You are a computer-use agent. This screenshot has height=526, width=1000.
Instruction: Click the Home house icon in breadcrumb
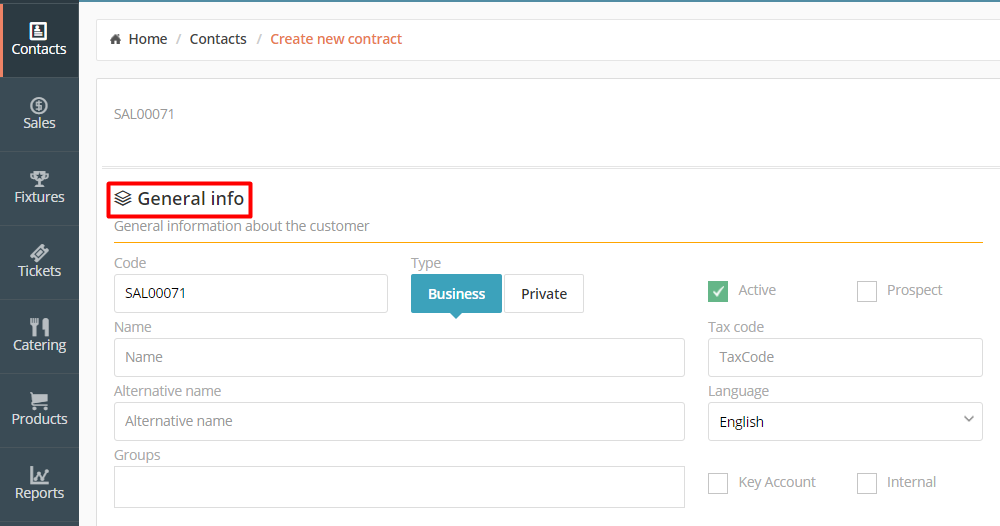[115, 39]
